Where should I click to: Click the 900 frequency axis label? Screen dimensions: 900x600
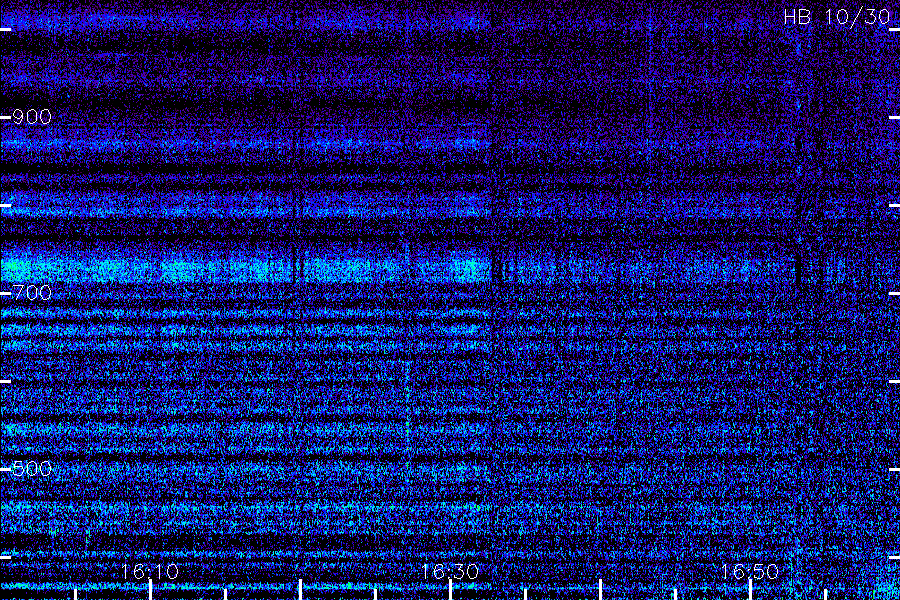click(x=32, y=117)
